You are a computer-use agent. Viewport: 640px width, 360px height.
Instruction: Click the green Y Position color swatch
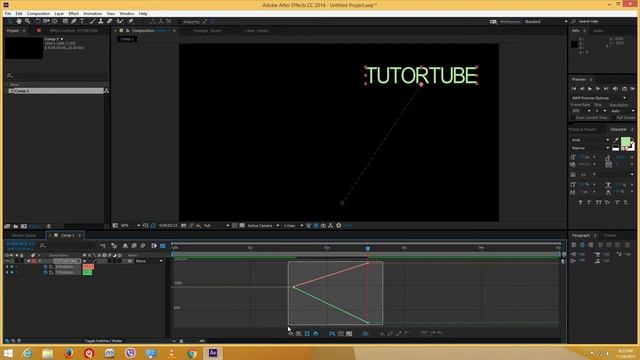click(x=87, y=272)
